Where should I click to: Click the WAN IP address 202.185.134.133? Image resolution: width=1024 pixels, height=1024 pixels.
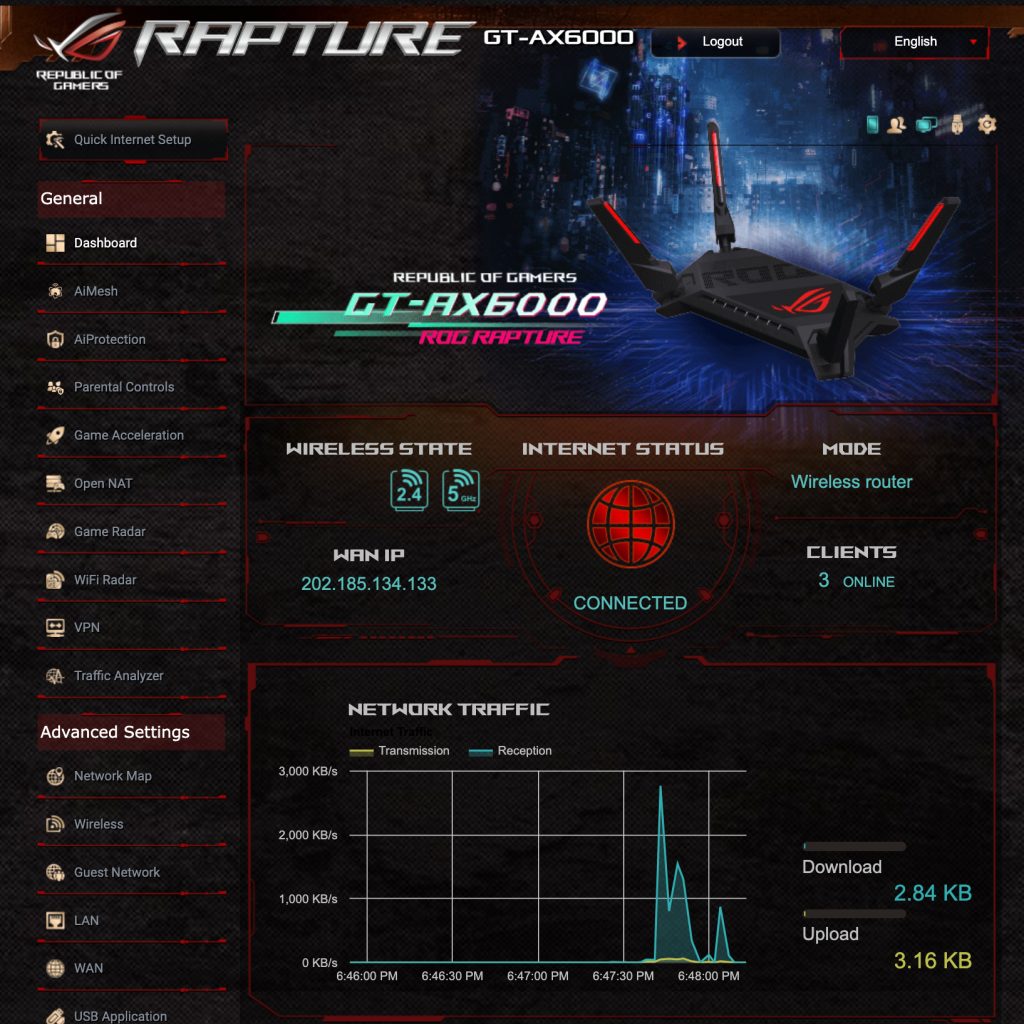point(368,584)
